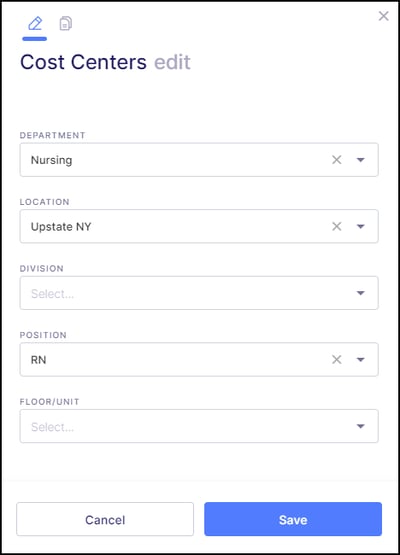Remove the RN position selection

pyautogui.click(x=337, y=360)
